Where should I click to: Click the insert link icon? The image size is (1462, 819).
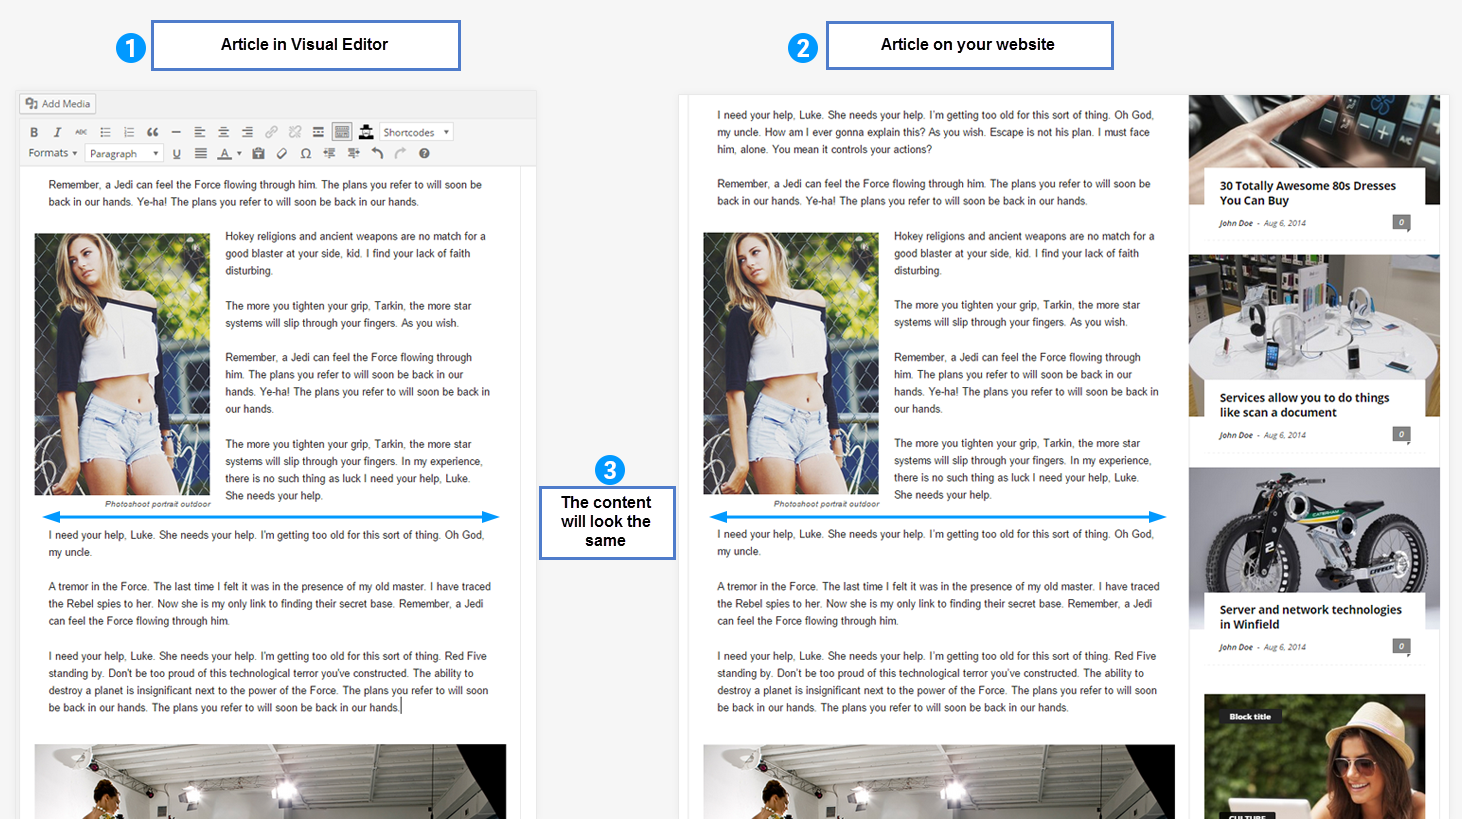(271, 132)
